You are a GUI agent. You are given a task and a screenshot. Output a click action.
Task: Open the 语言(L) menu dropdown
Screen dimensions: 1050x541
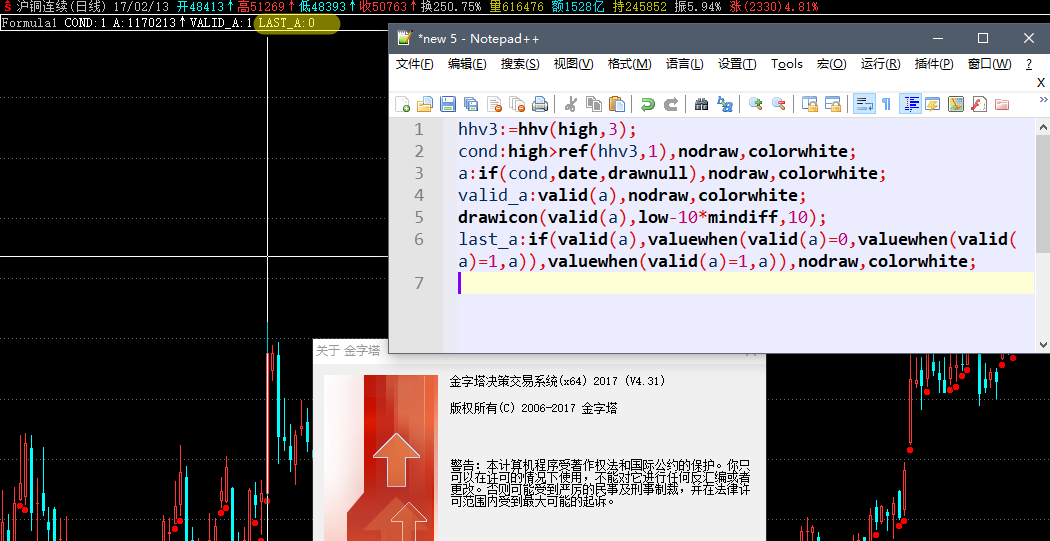[x=685, y=64]
